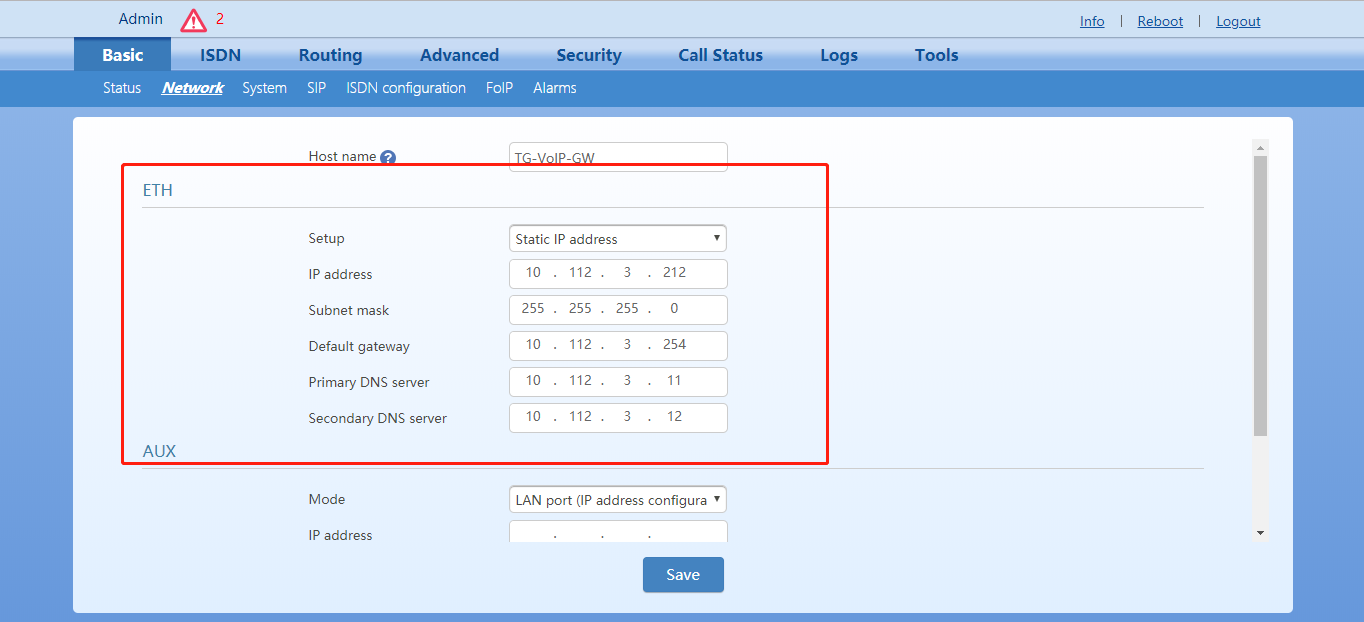Click the vertical scrollbar thumb
The height and width of the screenshot is (622, 1364).
click(1260, 295)
